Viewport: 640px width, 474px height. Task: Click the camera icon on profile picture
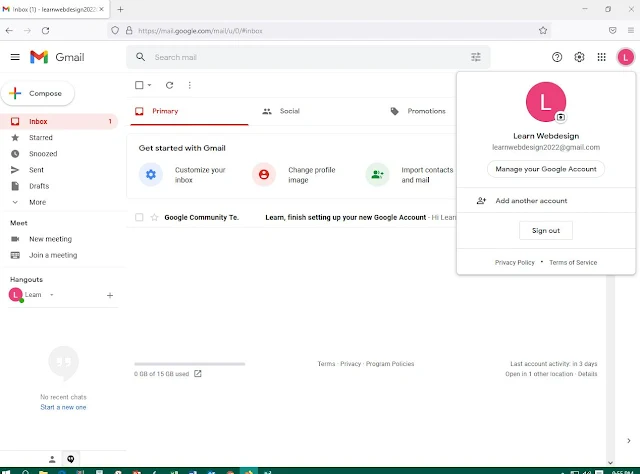click(561, 117)
